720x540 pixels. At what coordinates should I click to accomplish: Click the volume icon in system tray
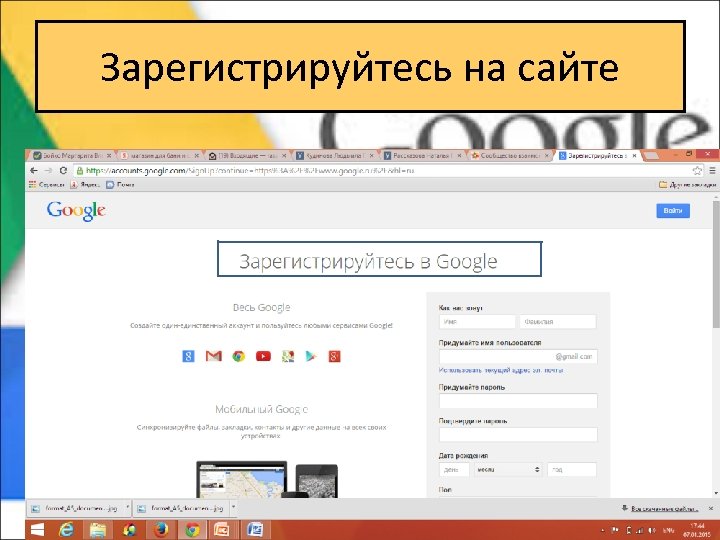pos(652,531)
